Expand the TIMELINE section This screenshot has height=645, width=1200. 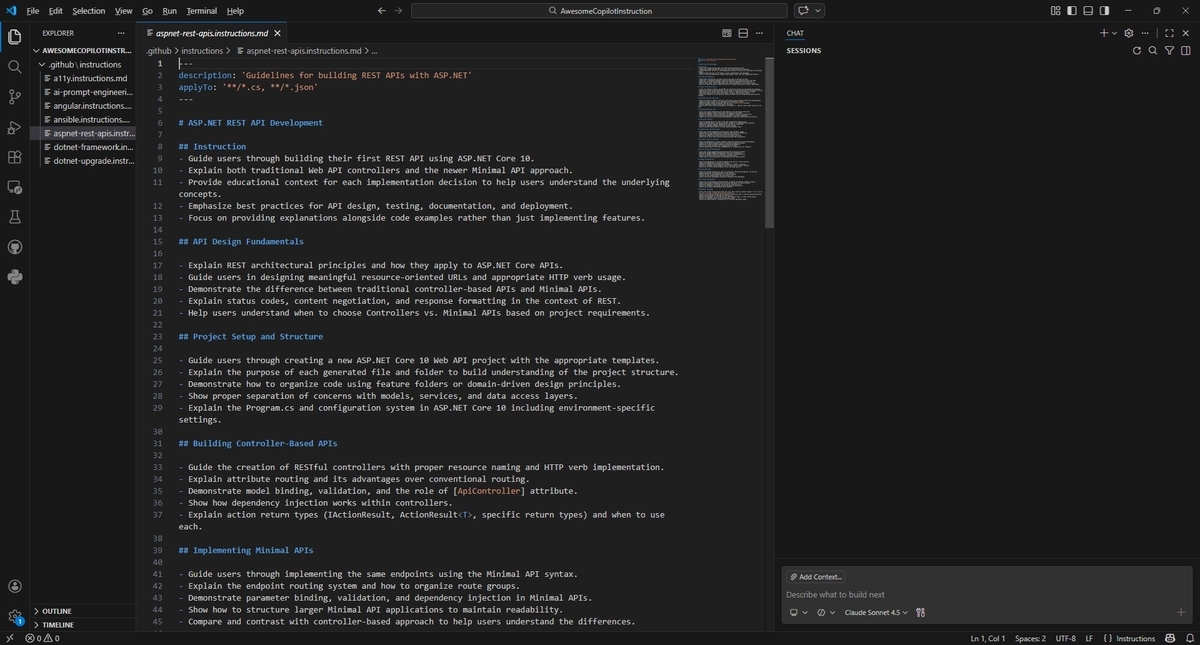(x=57, y=625)
